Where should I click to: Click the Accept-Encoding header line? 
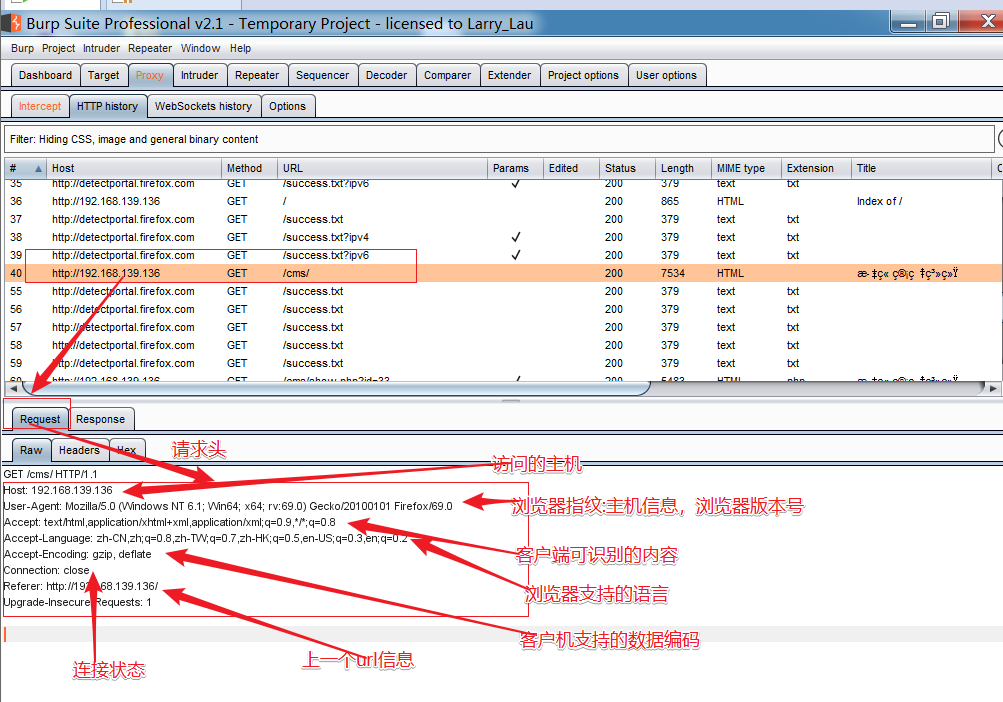[77, 554]
